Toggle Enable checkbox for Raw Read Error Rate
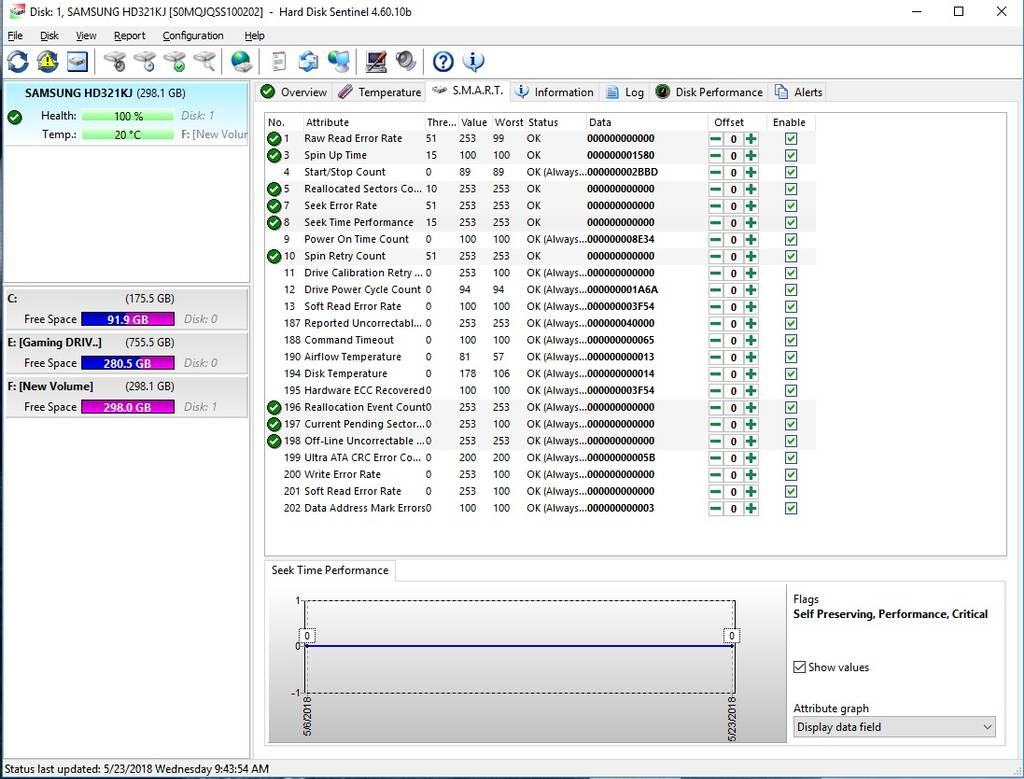Screen dimensions: 1024x779 tap(791, 138)
